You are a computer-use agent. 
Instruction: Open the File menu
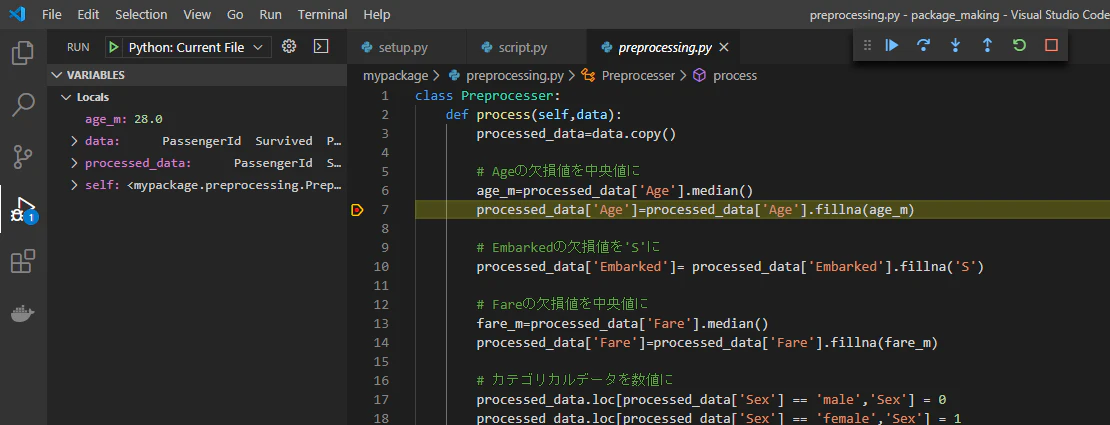[x=52, y=14]
